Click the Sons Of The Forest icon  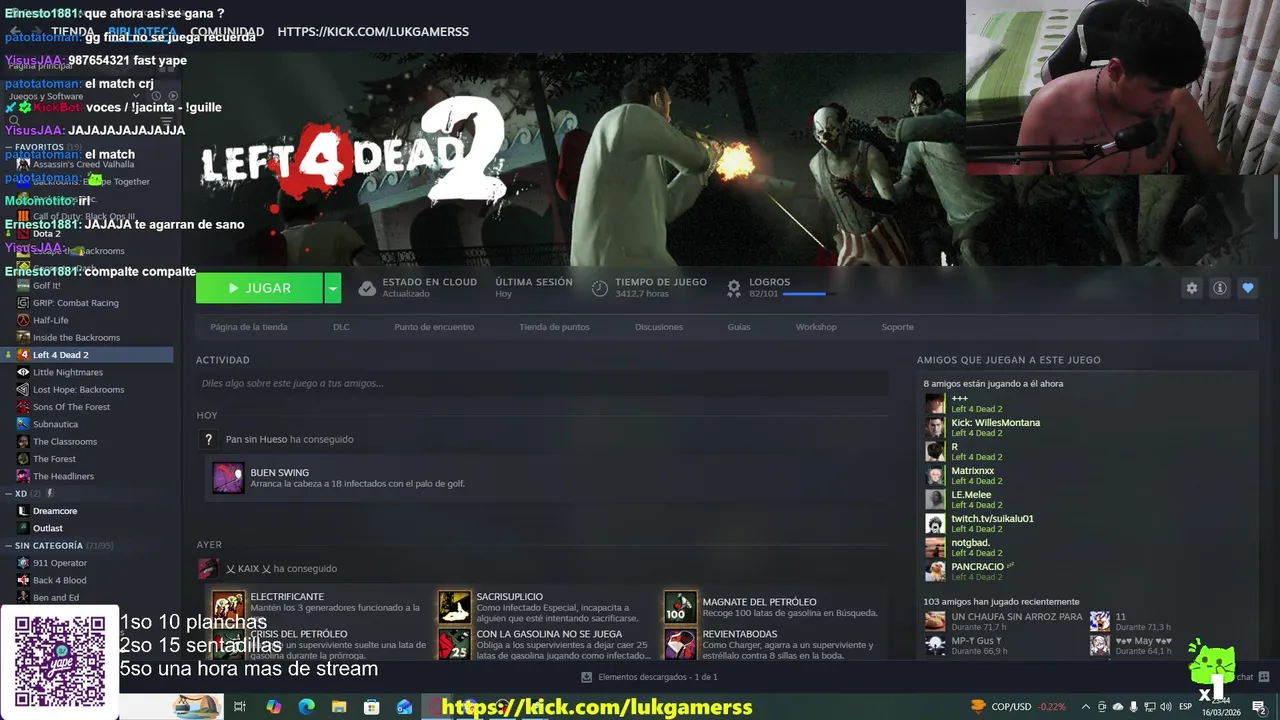tap(23, 407)
